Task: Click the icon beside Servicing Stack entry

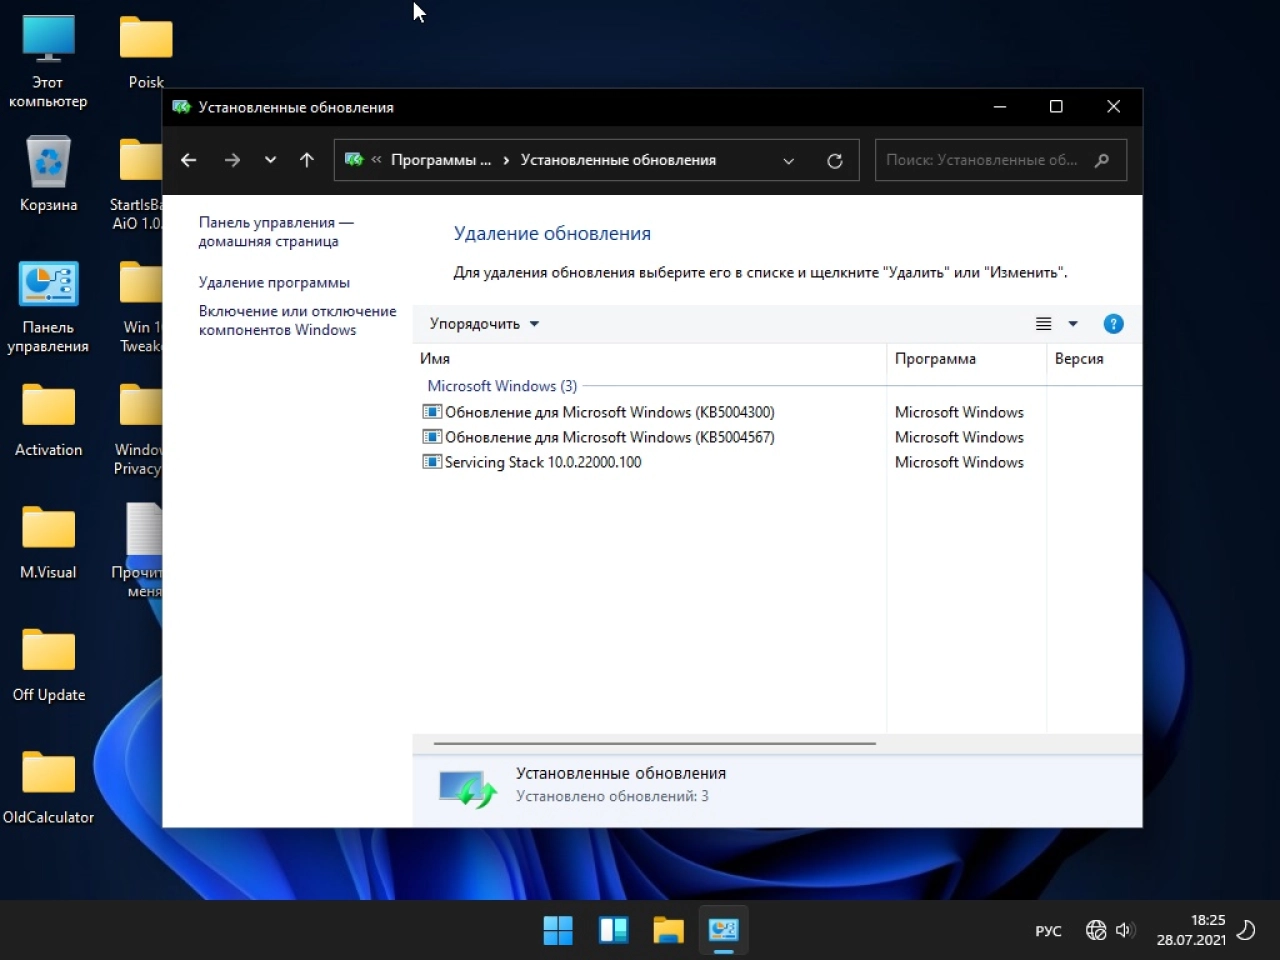Action: [x=432, y=462]
